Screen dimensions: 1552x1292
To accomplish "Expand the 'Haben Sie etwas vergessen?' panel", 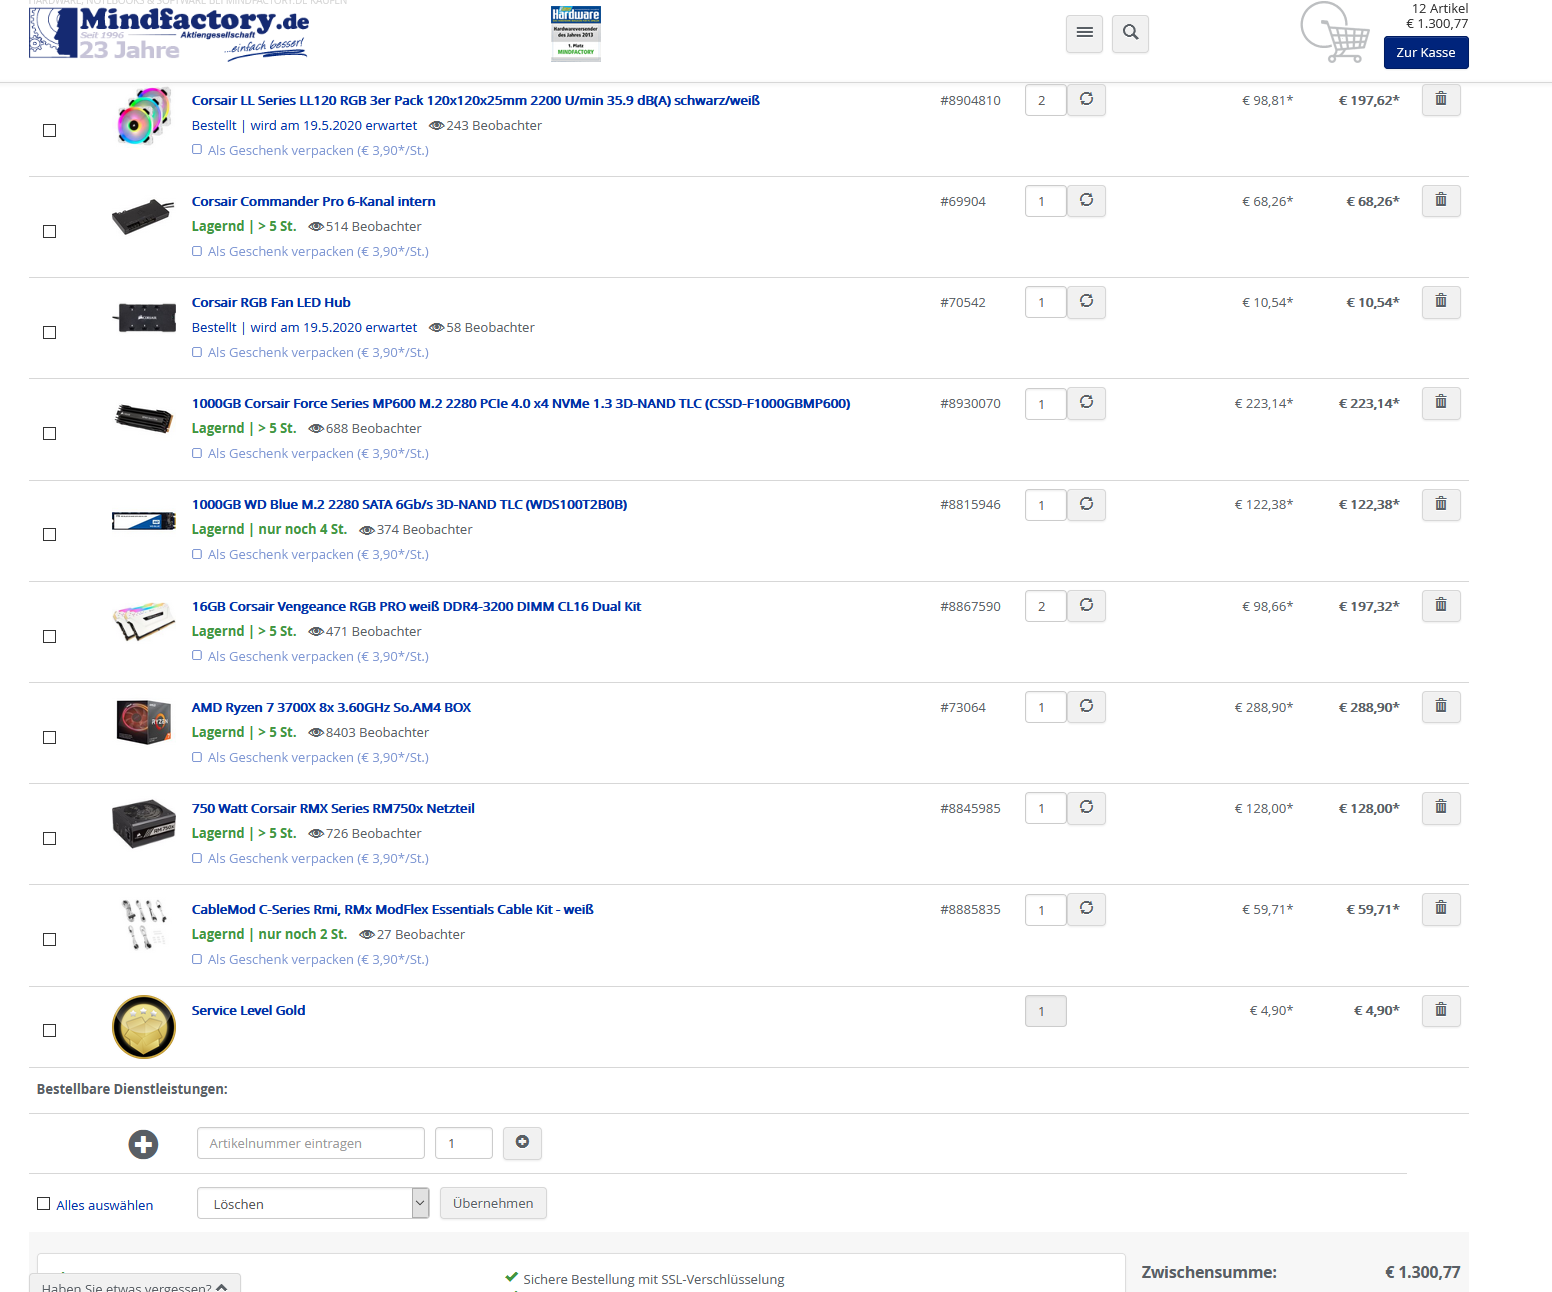I will click(135, 1285).
